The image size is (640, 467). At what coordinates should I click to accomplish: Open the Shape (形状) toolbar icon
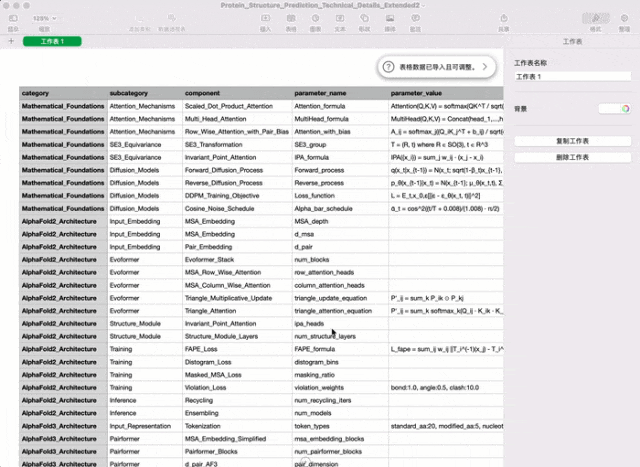tap(364, 19)
